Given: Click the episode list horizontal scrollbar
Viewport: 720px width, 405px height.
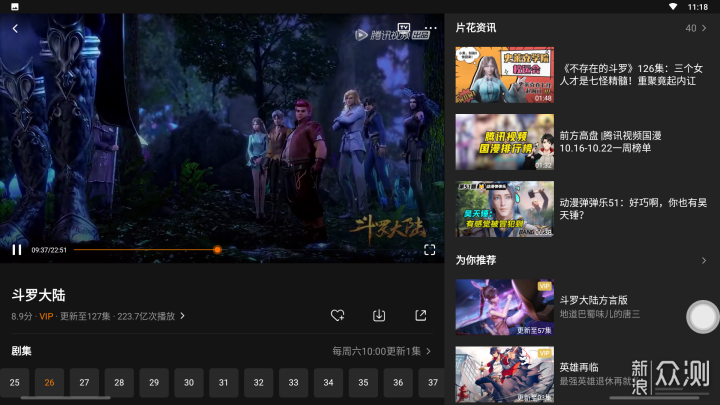Looking at the screenshot, I should tap(66, 398).
